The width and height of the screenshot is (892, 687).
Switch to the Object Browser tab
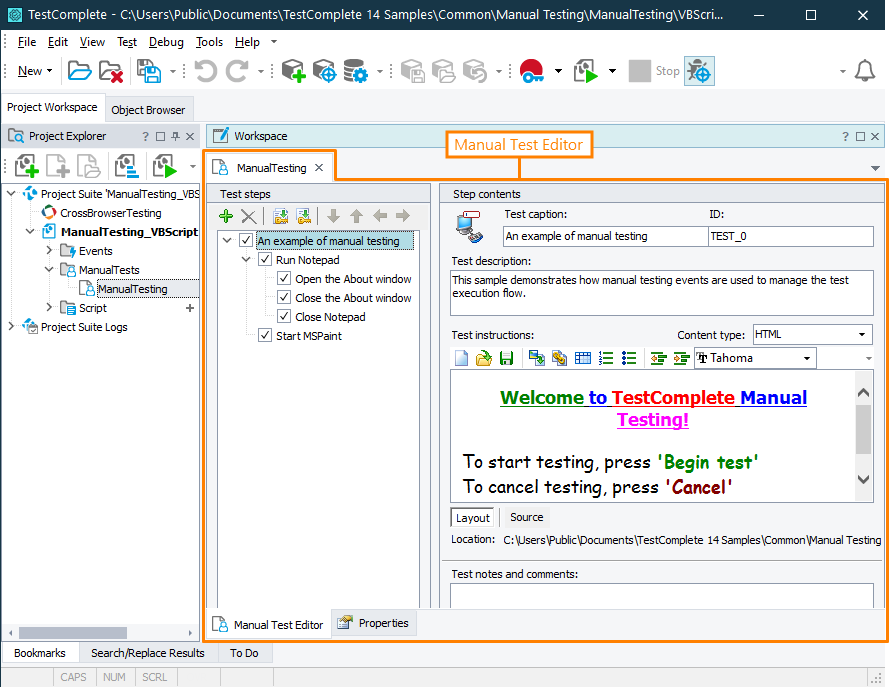149,108
